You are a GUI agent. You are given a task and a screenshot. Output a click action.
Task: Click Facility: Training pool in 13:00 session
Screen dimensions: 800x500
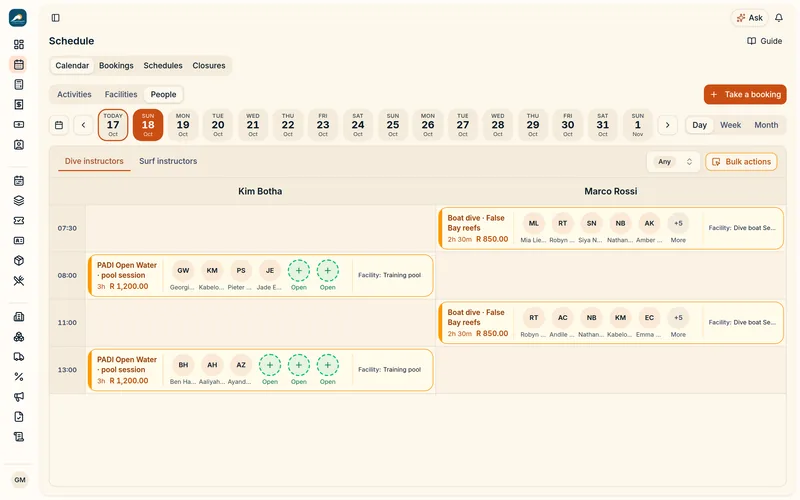[x=390, y=369]
